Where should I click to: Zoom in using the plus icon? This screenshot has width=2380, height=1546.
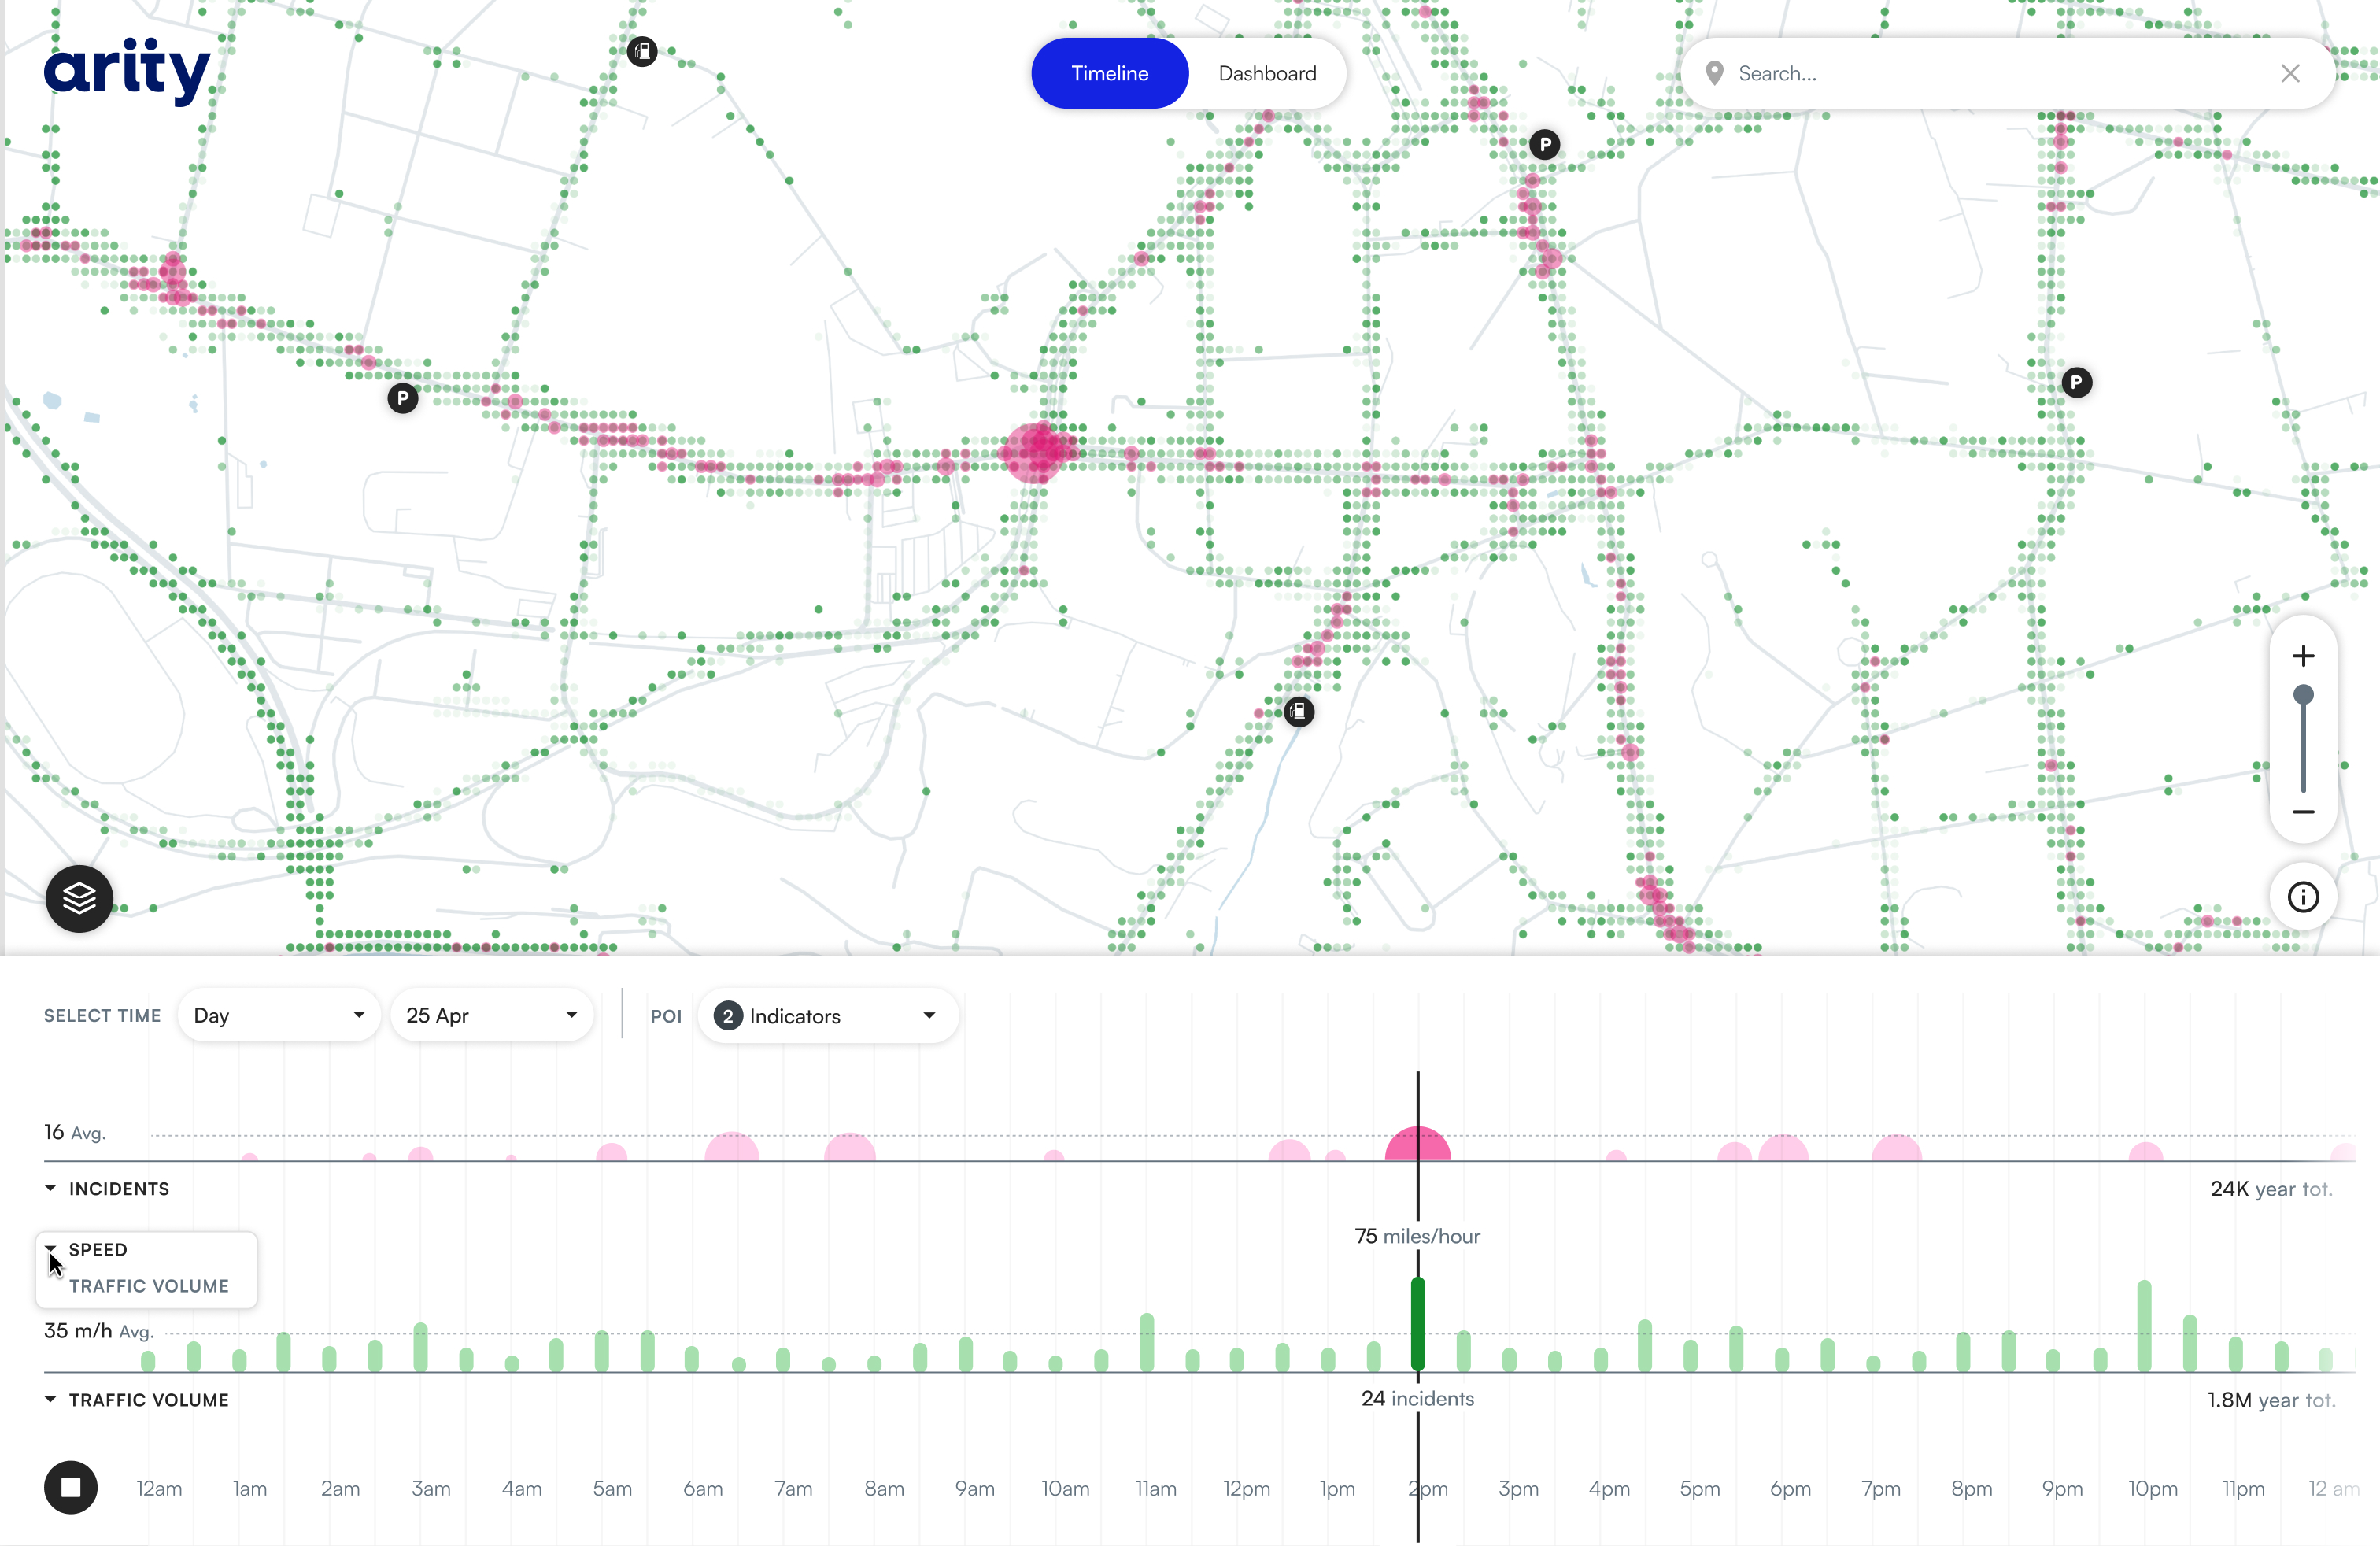[x=2303, y=657]
